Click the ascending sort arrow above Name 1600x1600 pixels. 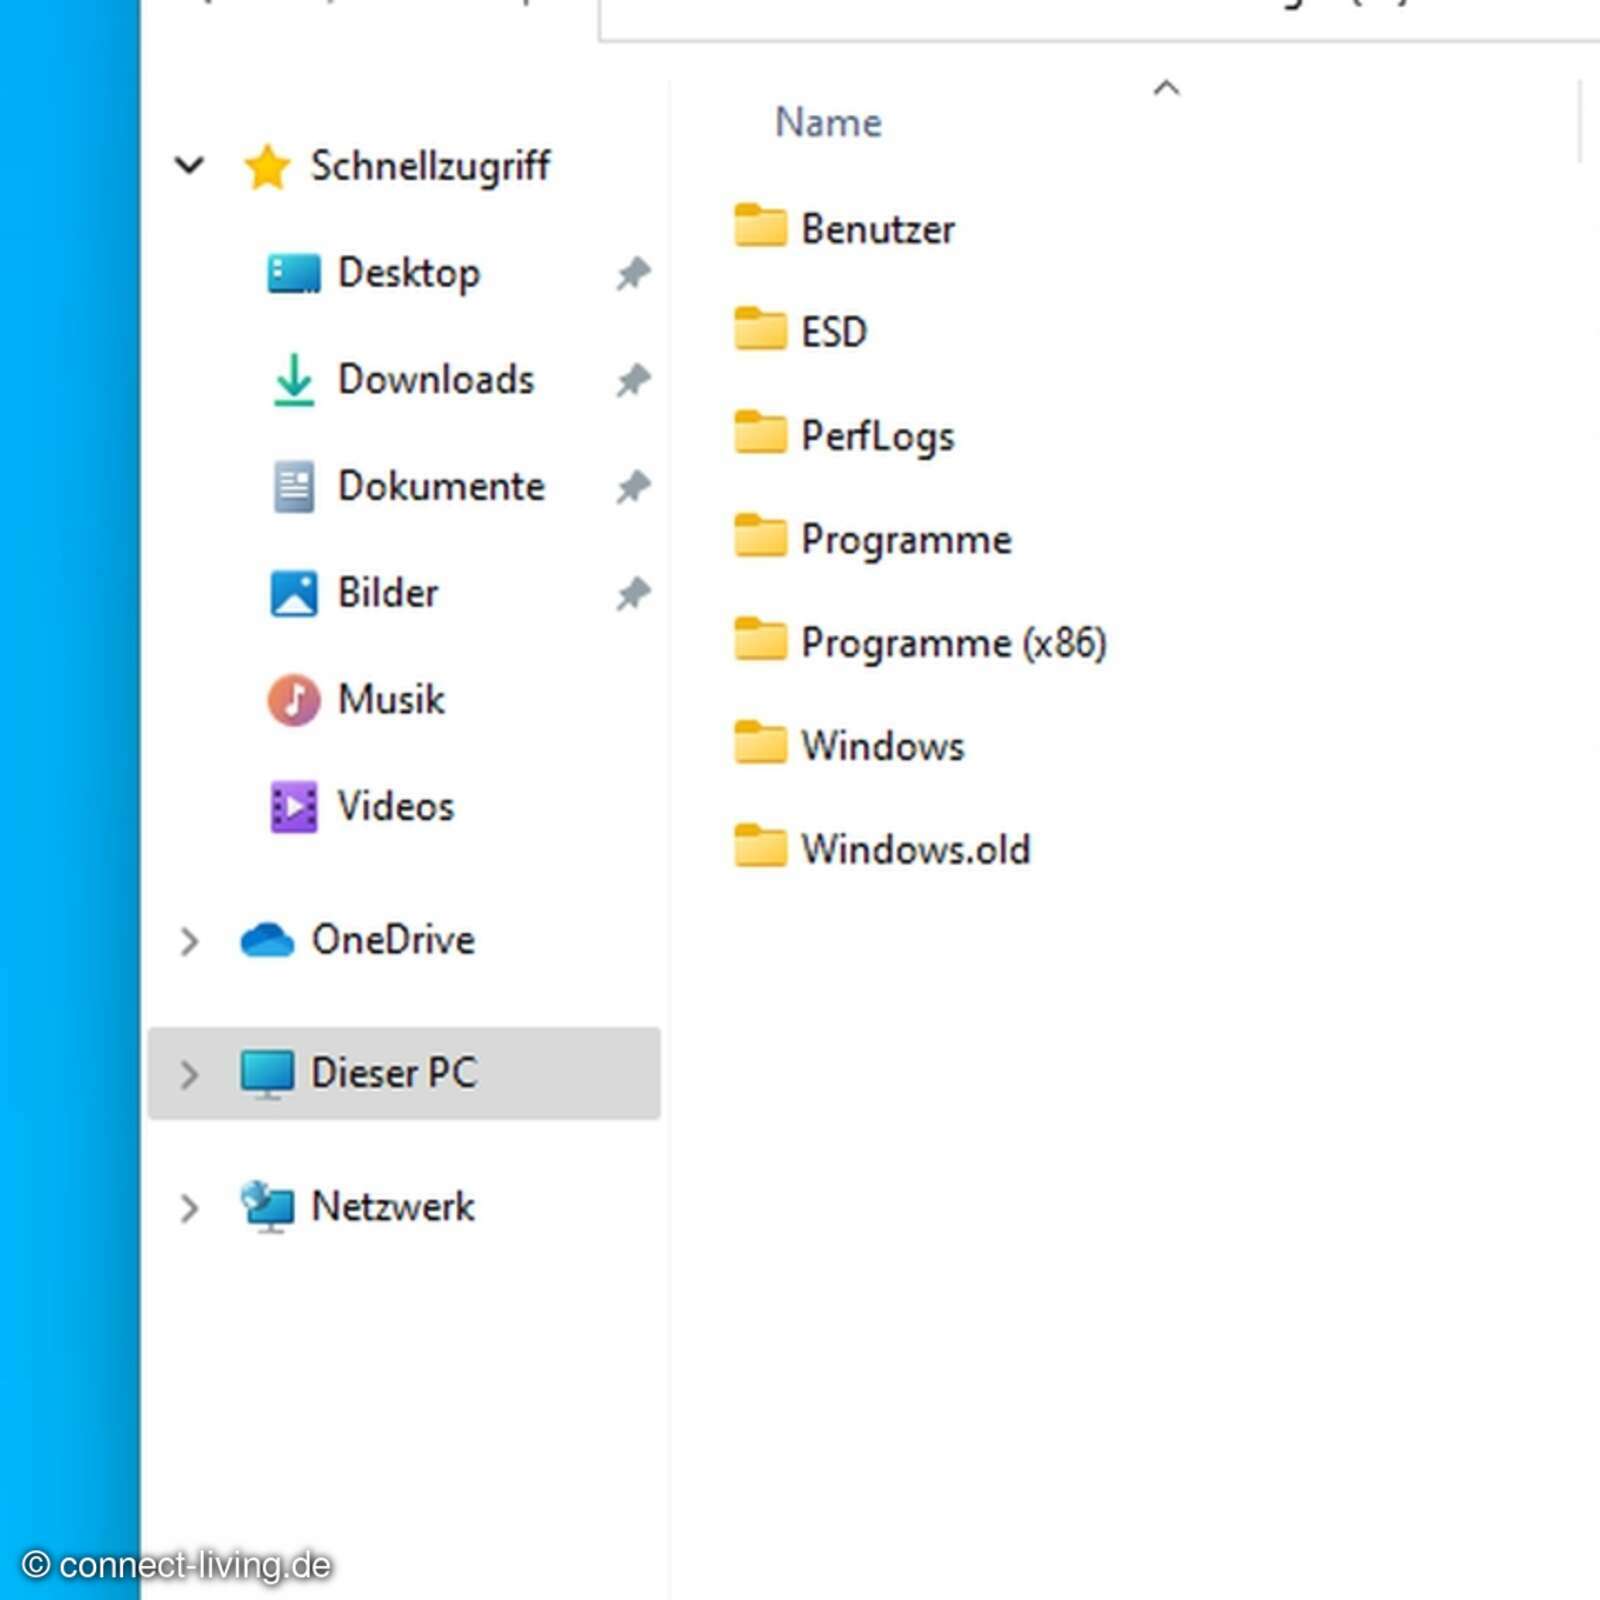pyautogui.click(x=1167, y=88)
